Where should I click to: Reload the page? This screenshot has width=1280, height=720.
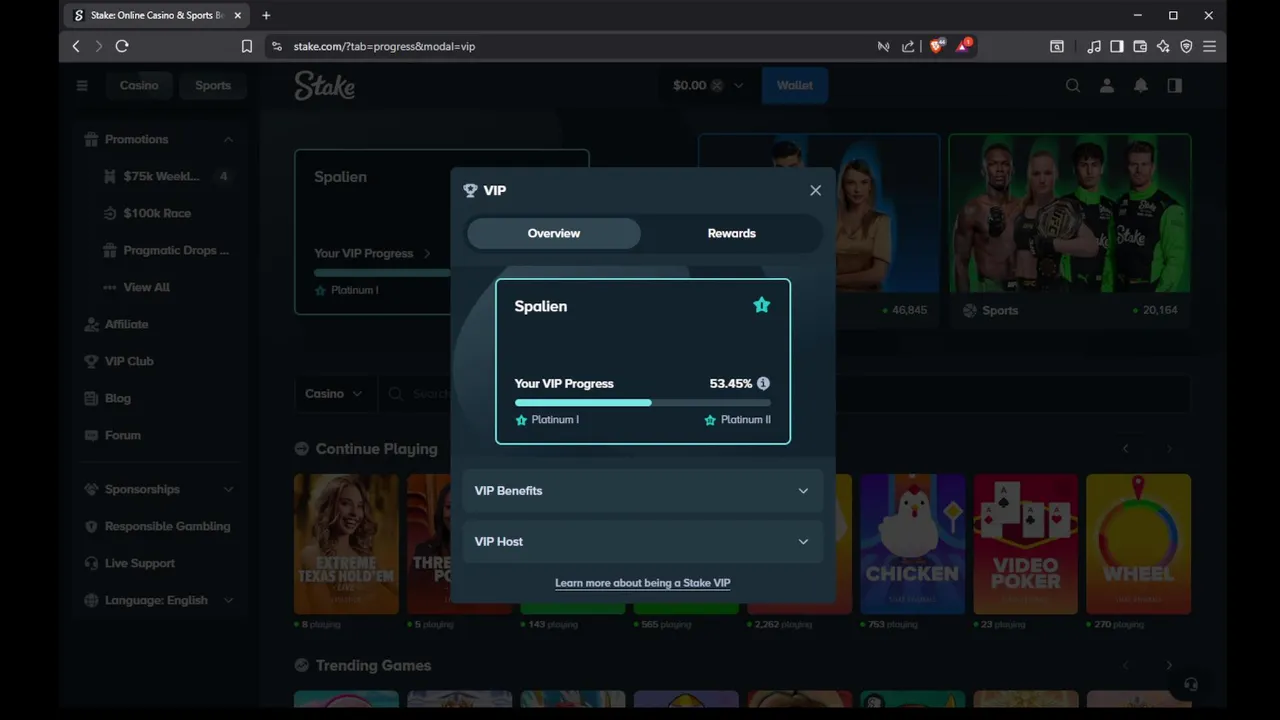click(x=122, y=46)
